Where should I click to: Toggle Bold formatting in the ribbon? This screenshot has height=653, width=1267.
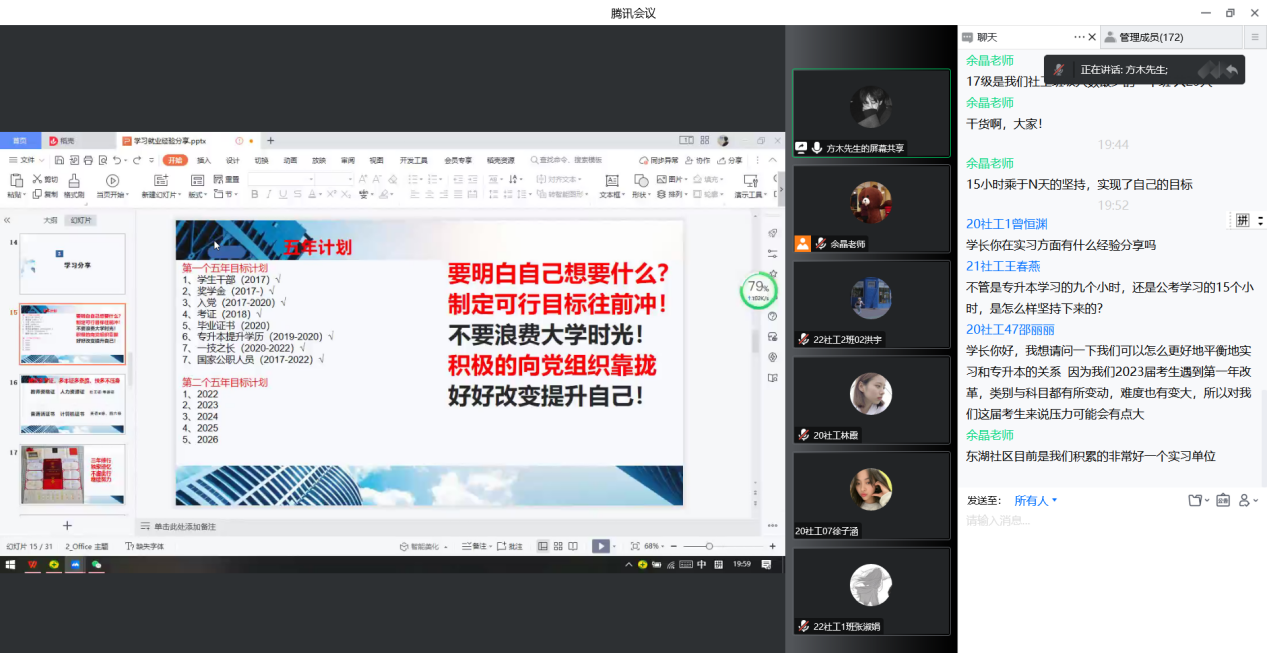tap(255, 194)
